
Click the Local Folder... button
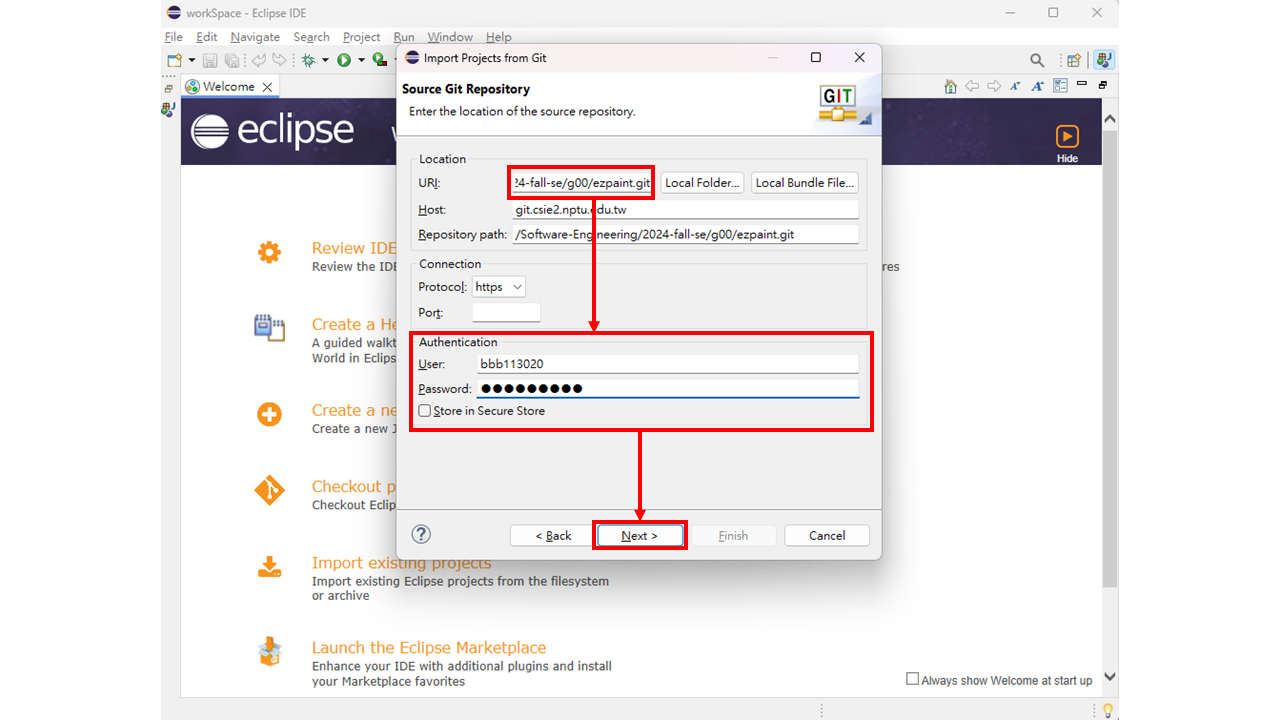click(702, 183)
